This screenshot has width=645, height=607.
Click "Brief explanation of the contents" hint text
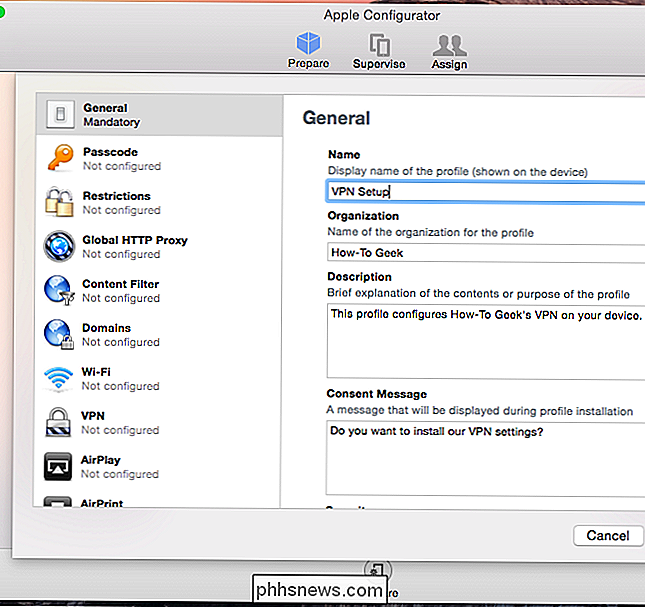tap(478, 294)
